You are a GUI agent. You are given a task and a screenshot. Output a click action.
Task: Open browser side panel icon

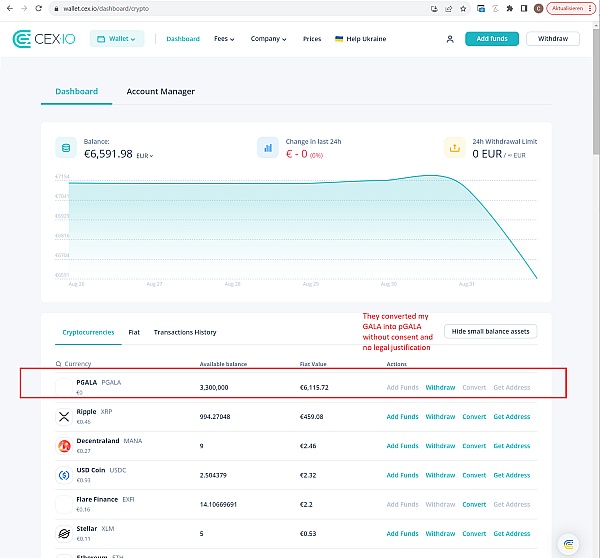tap(524, 8)
